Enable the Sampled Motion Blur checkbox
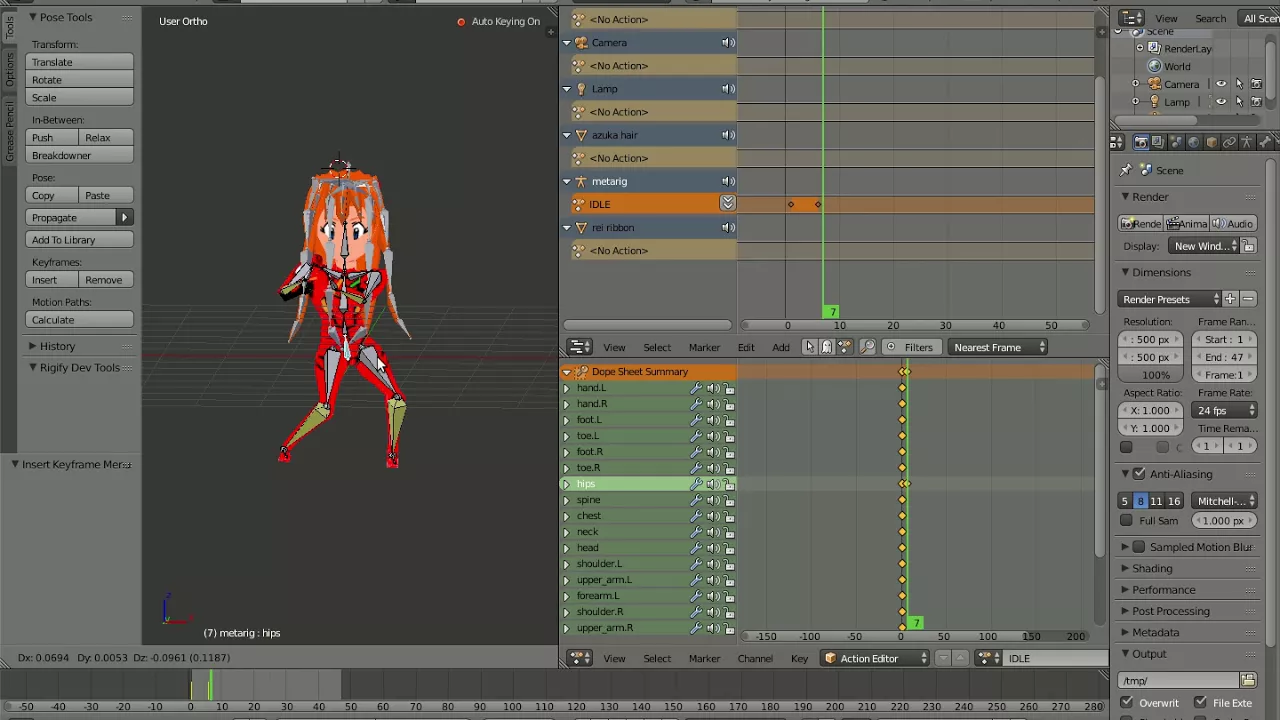 pyautogui.click(x=1139, y=547)
